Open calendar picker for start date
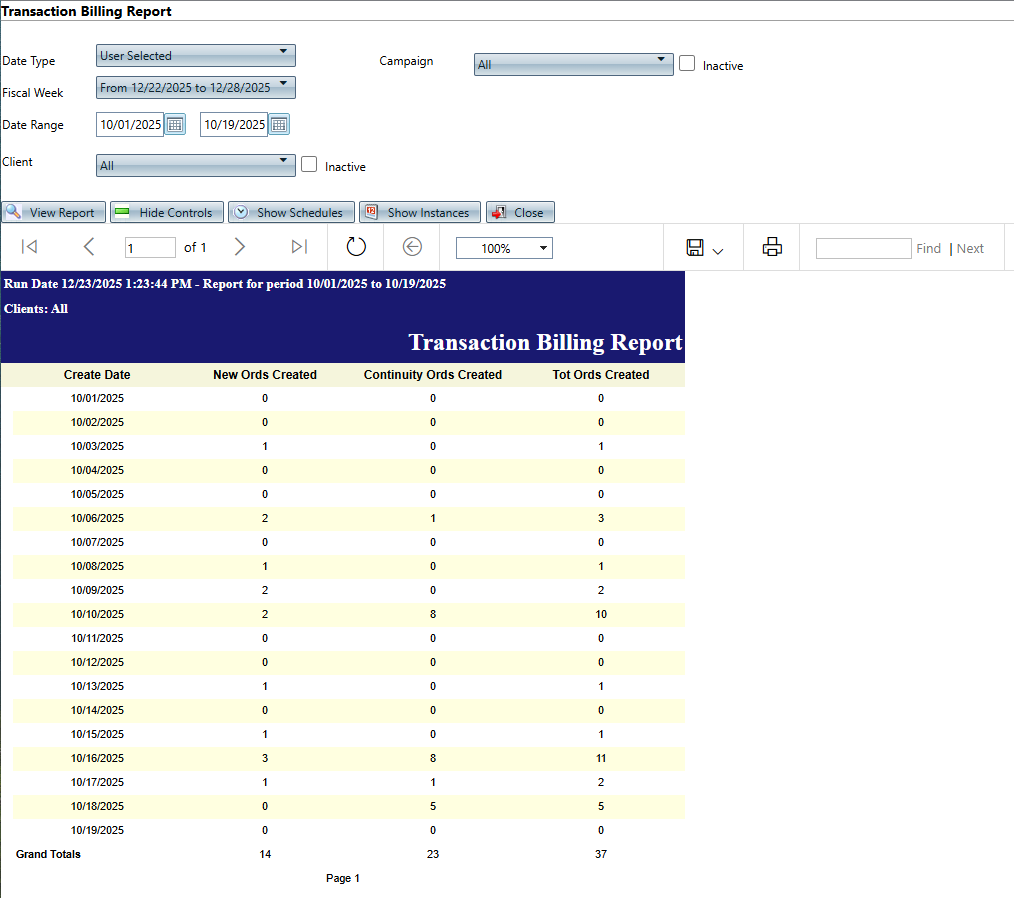This screenshot has height=898, width=1014. point(175,125)
